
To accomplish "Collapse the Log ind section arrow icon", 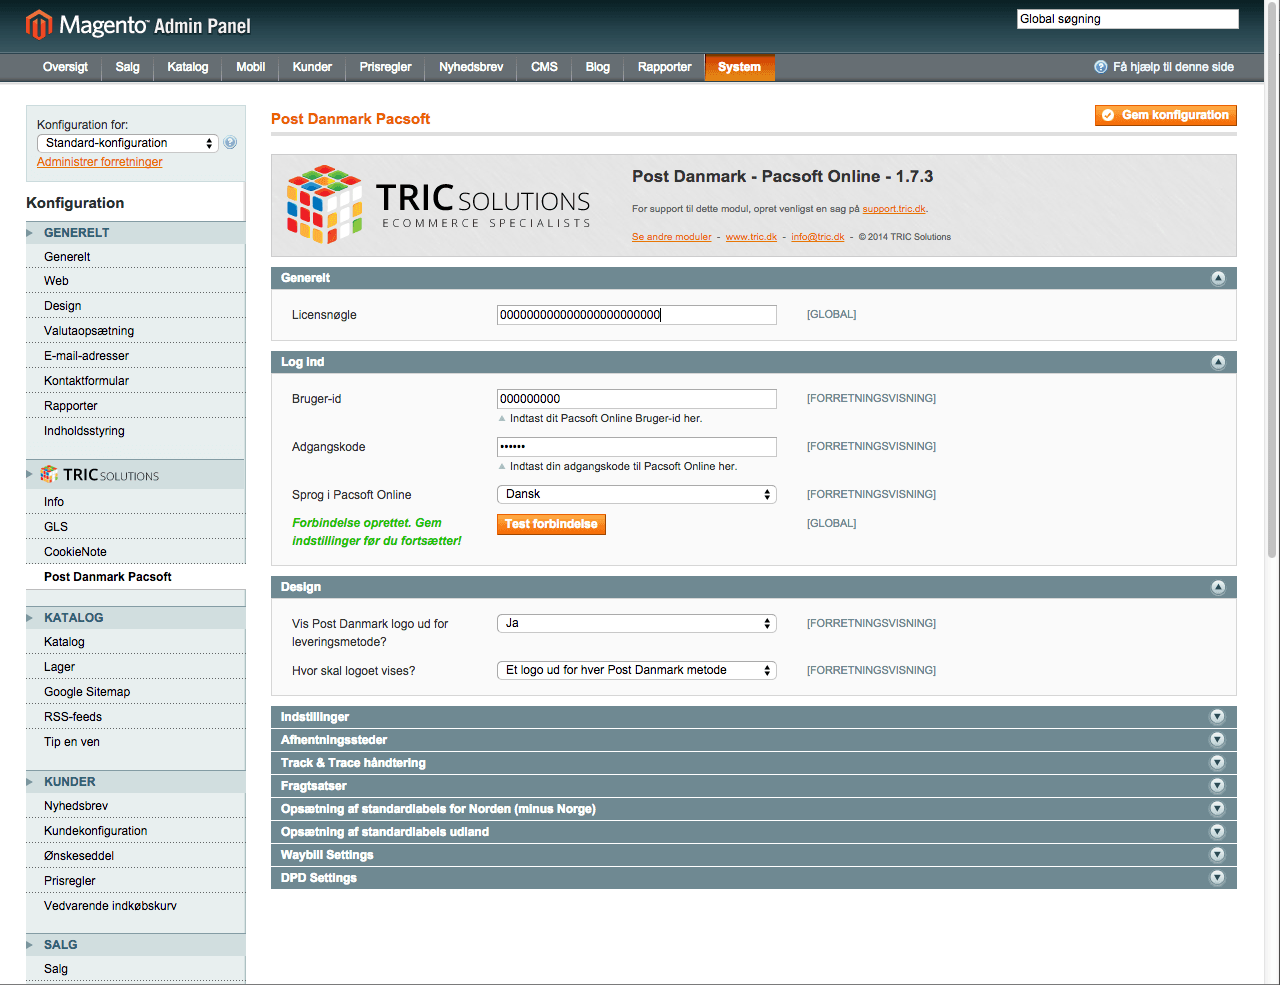I will pos(1218,362).
